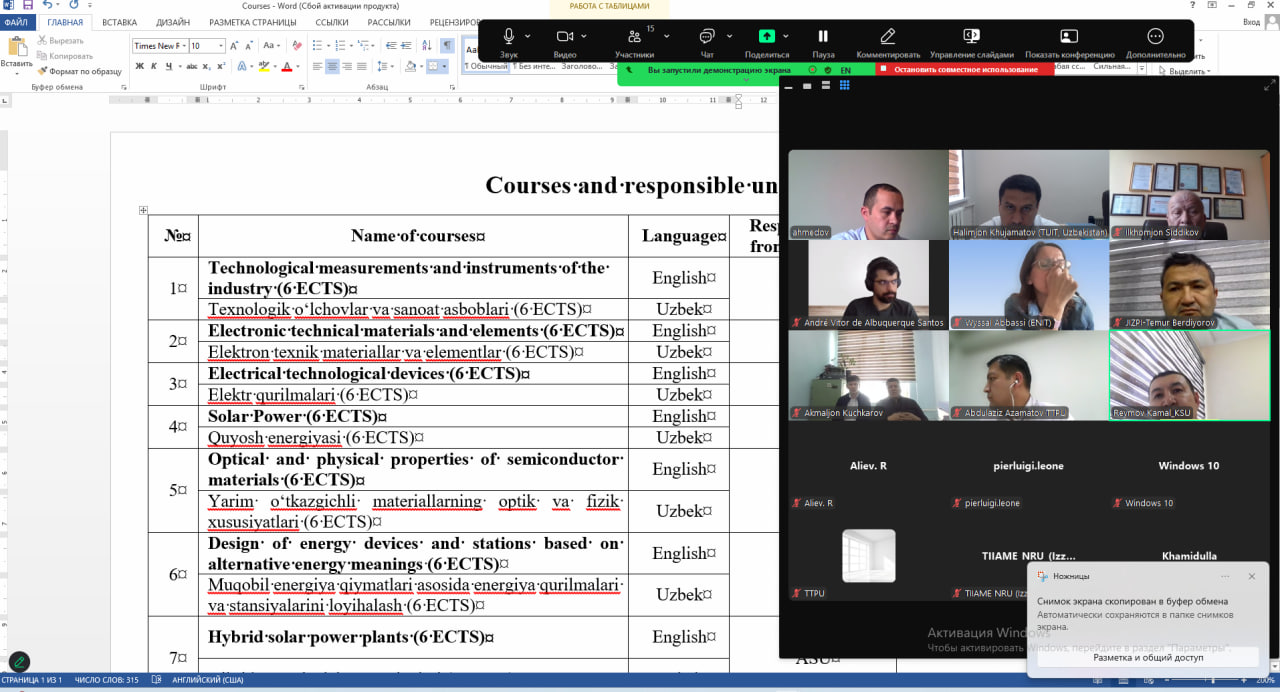Apply the red font color

[287, 66]
